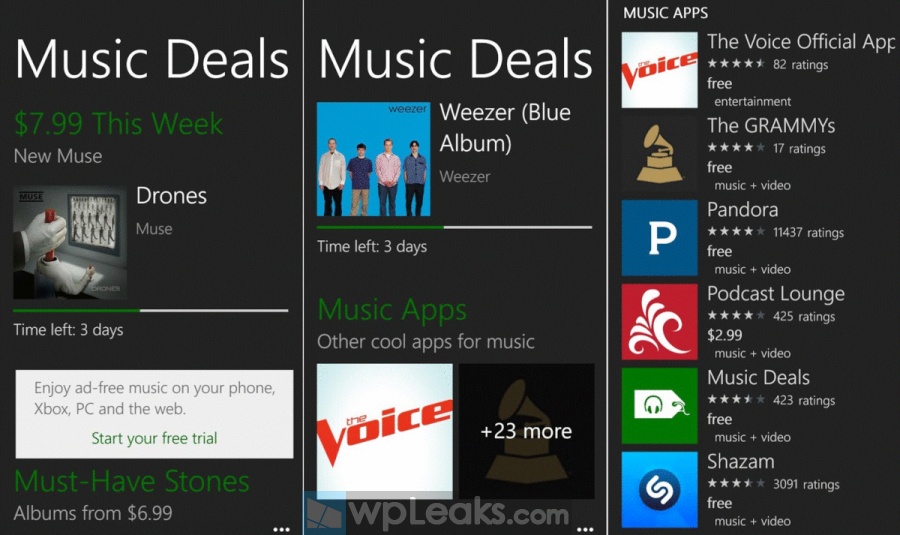Open the $7.99 This Week section header

coord(118,123)
